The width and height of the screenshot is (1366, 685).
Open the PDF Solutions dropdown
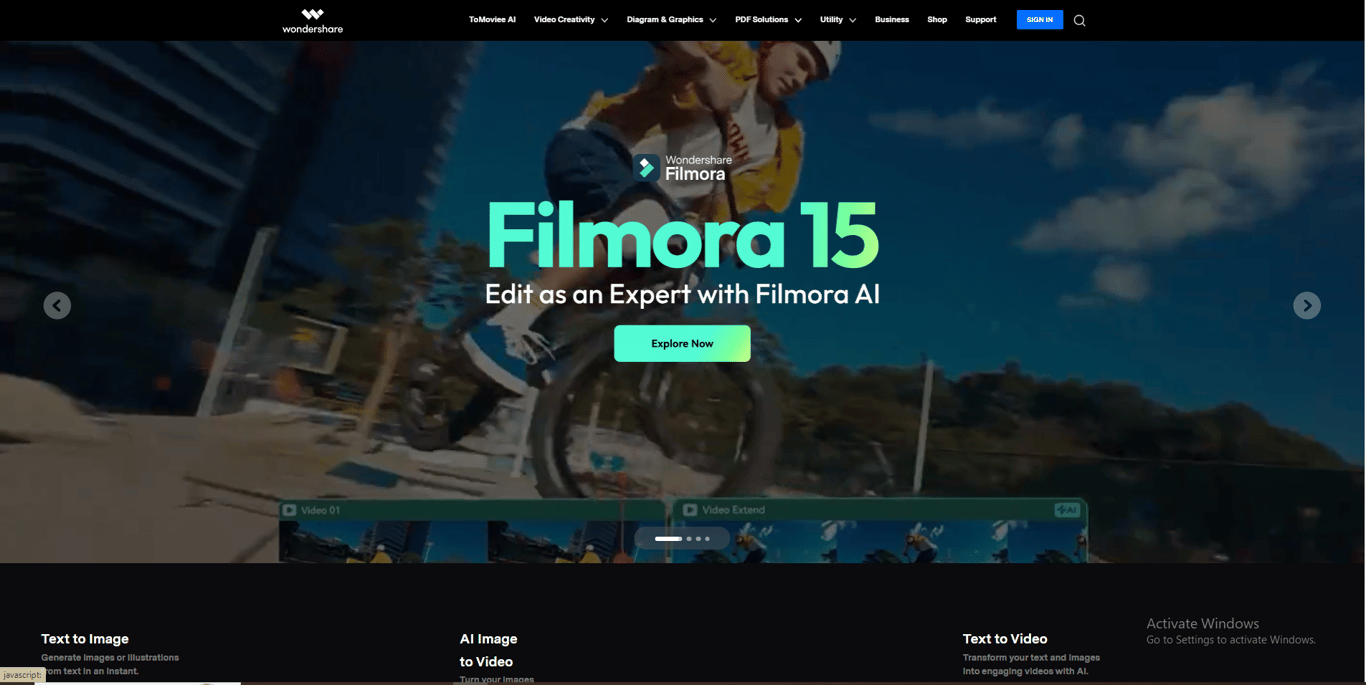(x=762, y=19)
